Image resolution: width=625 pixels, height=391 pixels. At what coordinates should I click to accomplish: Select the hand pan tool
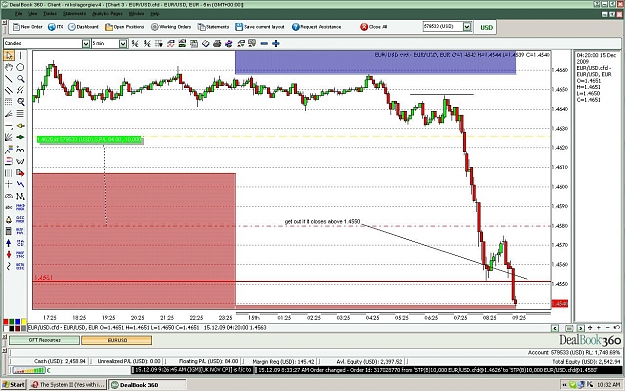[x=9, y=67]
